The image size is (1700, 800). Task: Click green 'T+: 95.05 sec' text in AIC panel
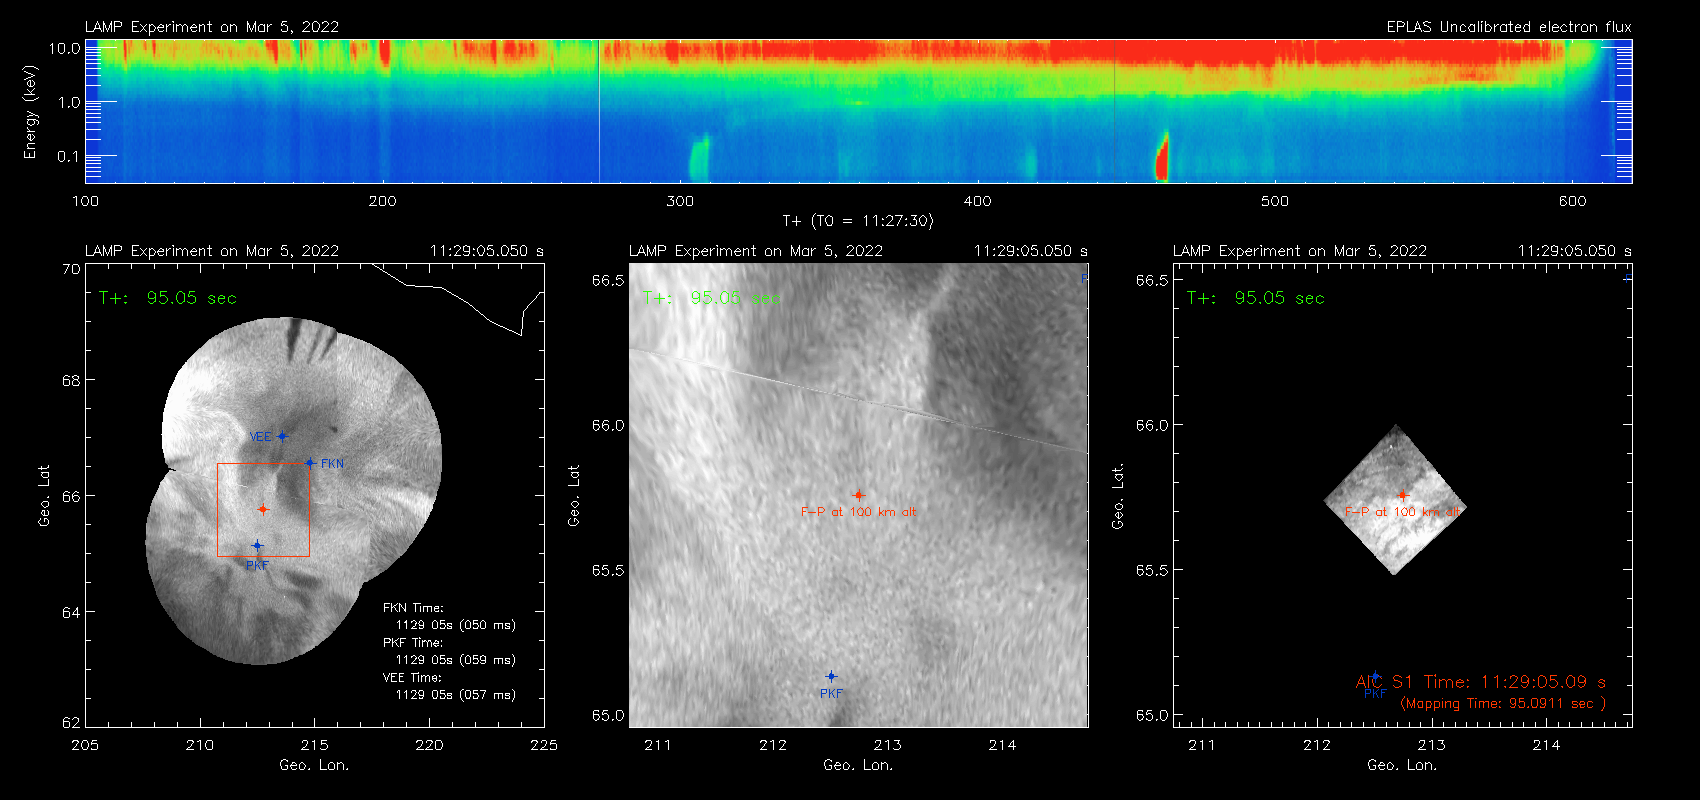pyautogui.click(x=1255, y=298)
